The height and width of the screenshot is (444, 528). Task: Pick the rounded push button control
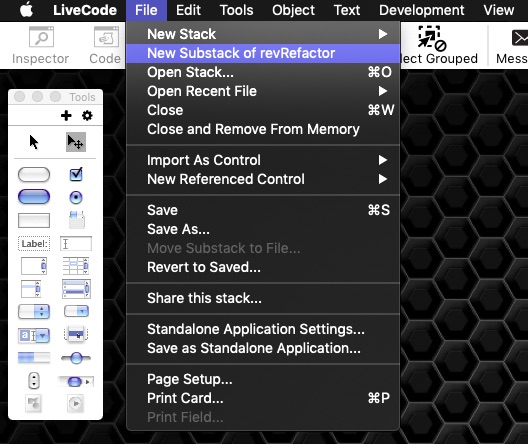point(34,175)
